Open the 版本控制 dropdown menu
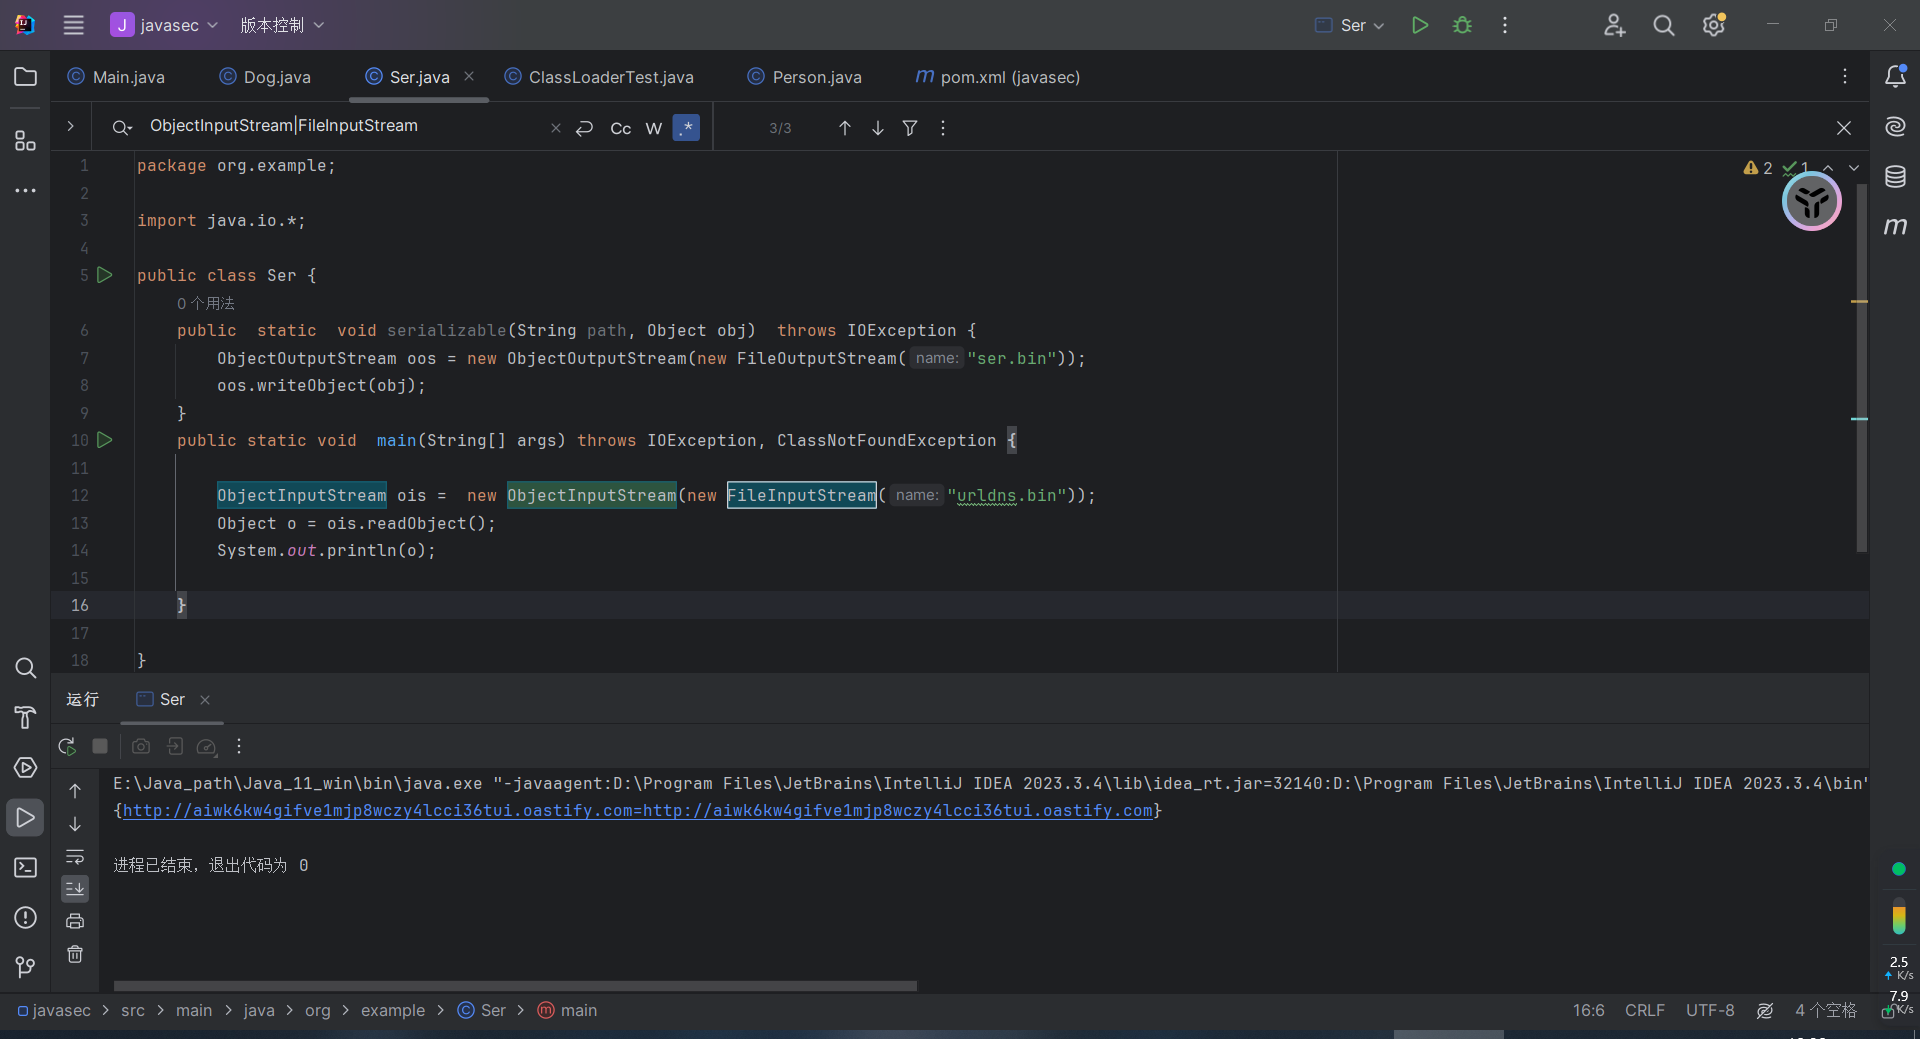1920x1039 pixels. point(282,25)
